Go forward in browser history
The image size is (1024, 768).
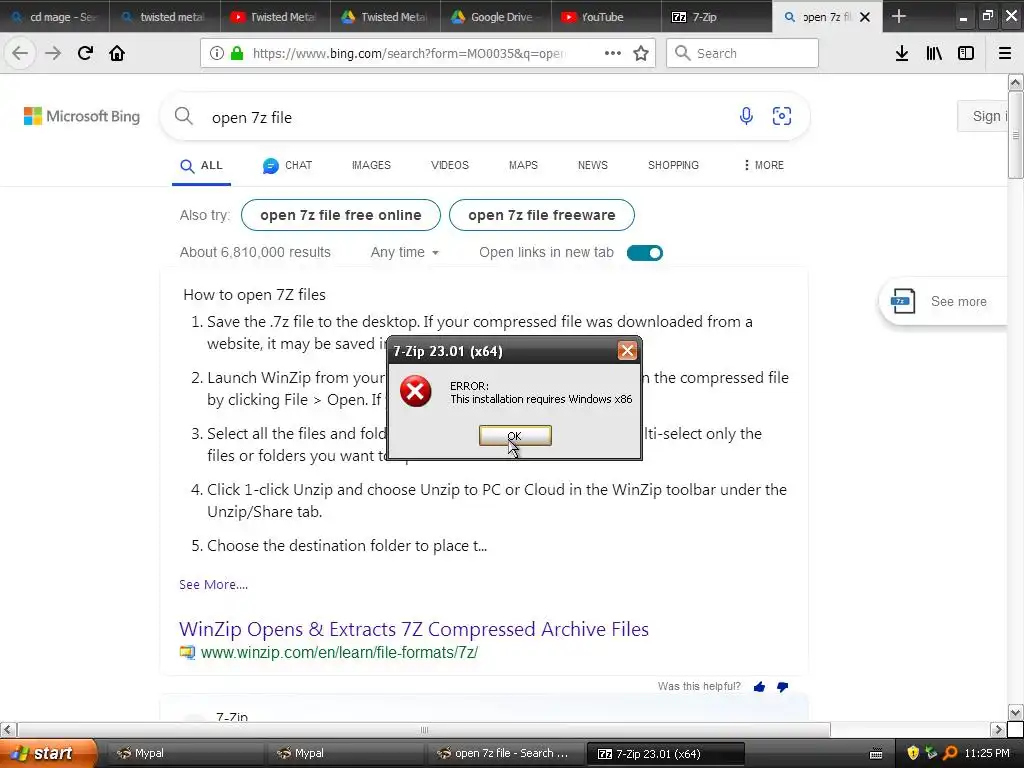pos(53,53)
